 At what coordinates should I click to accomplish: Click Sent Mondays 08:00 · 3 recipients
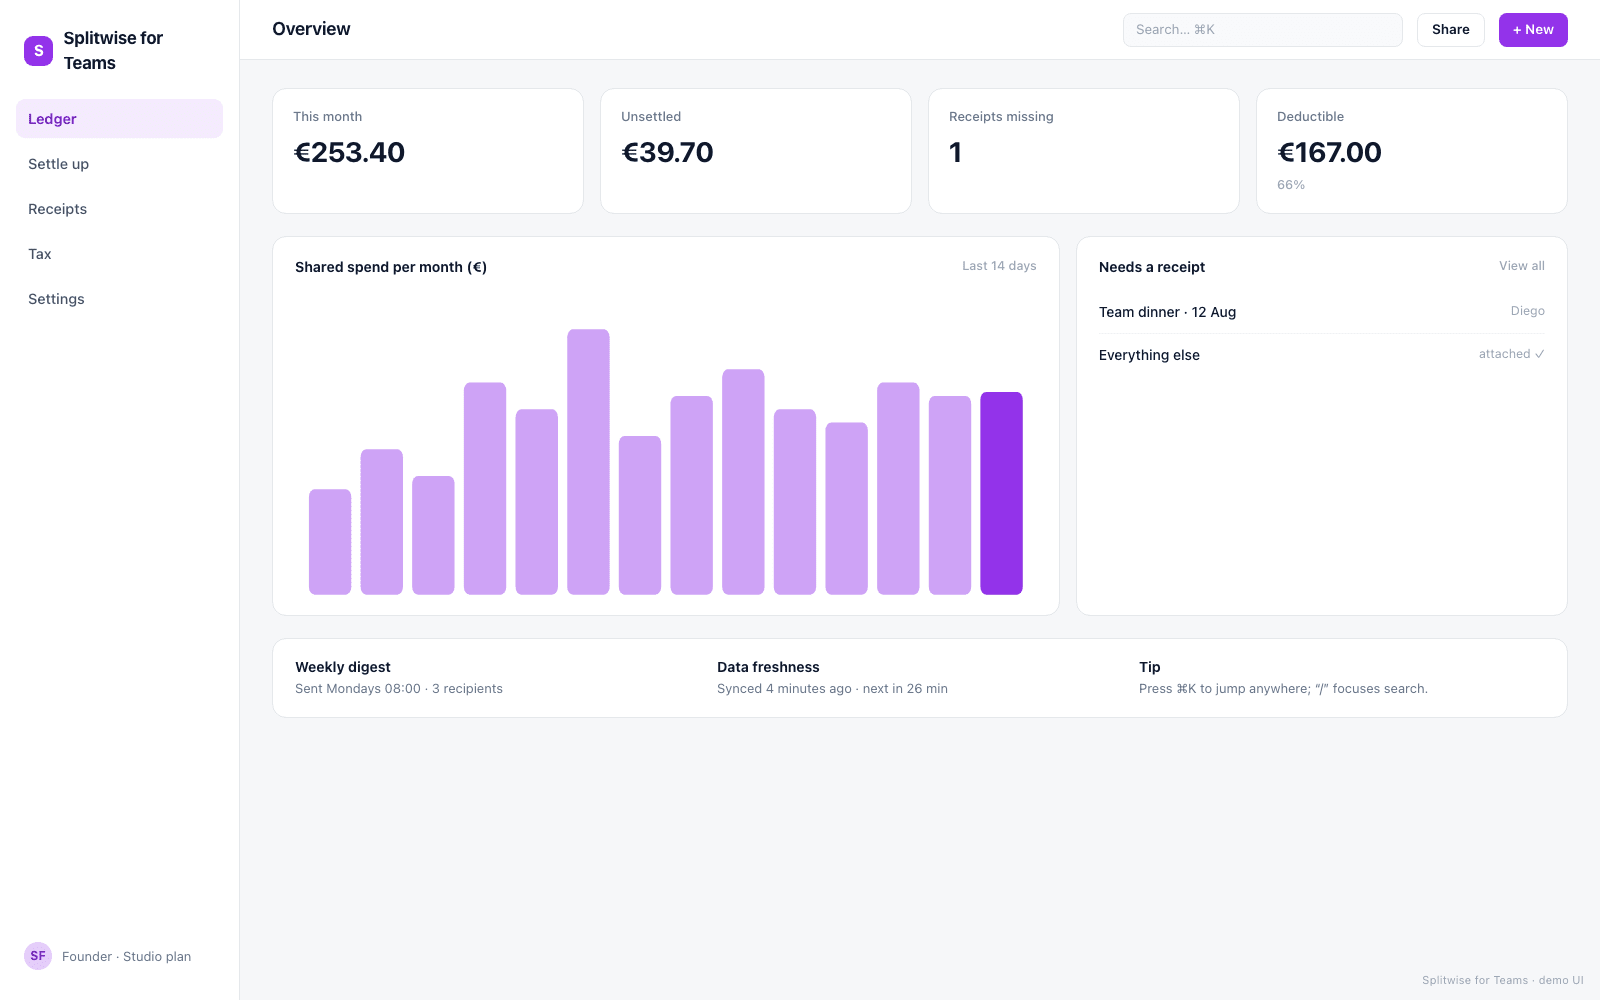point(399,689)
